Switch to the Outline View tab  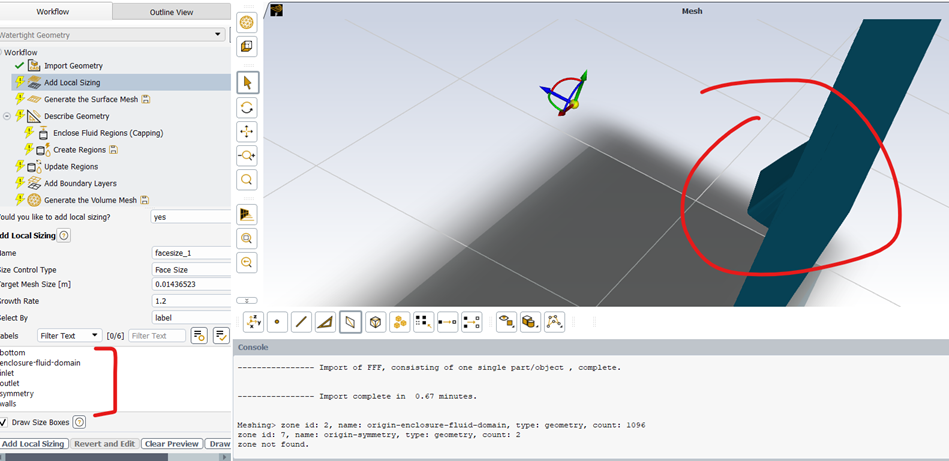tap(171, 12)
